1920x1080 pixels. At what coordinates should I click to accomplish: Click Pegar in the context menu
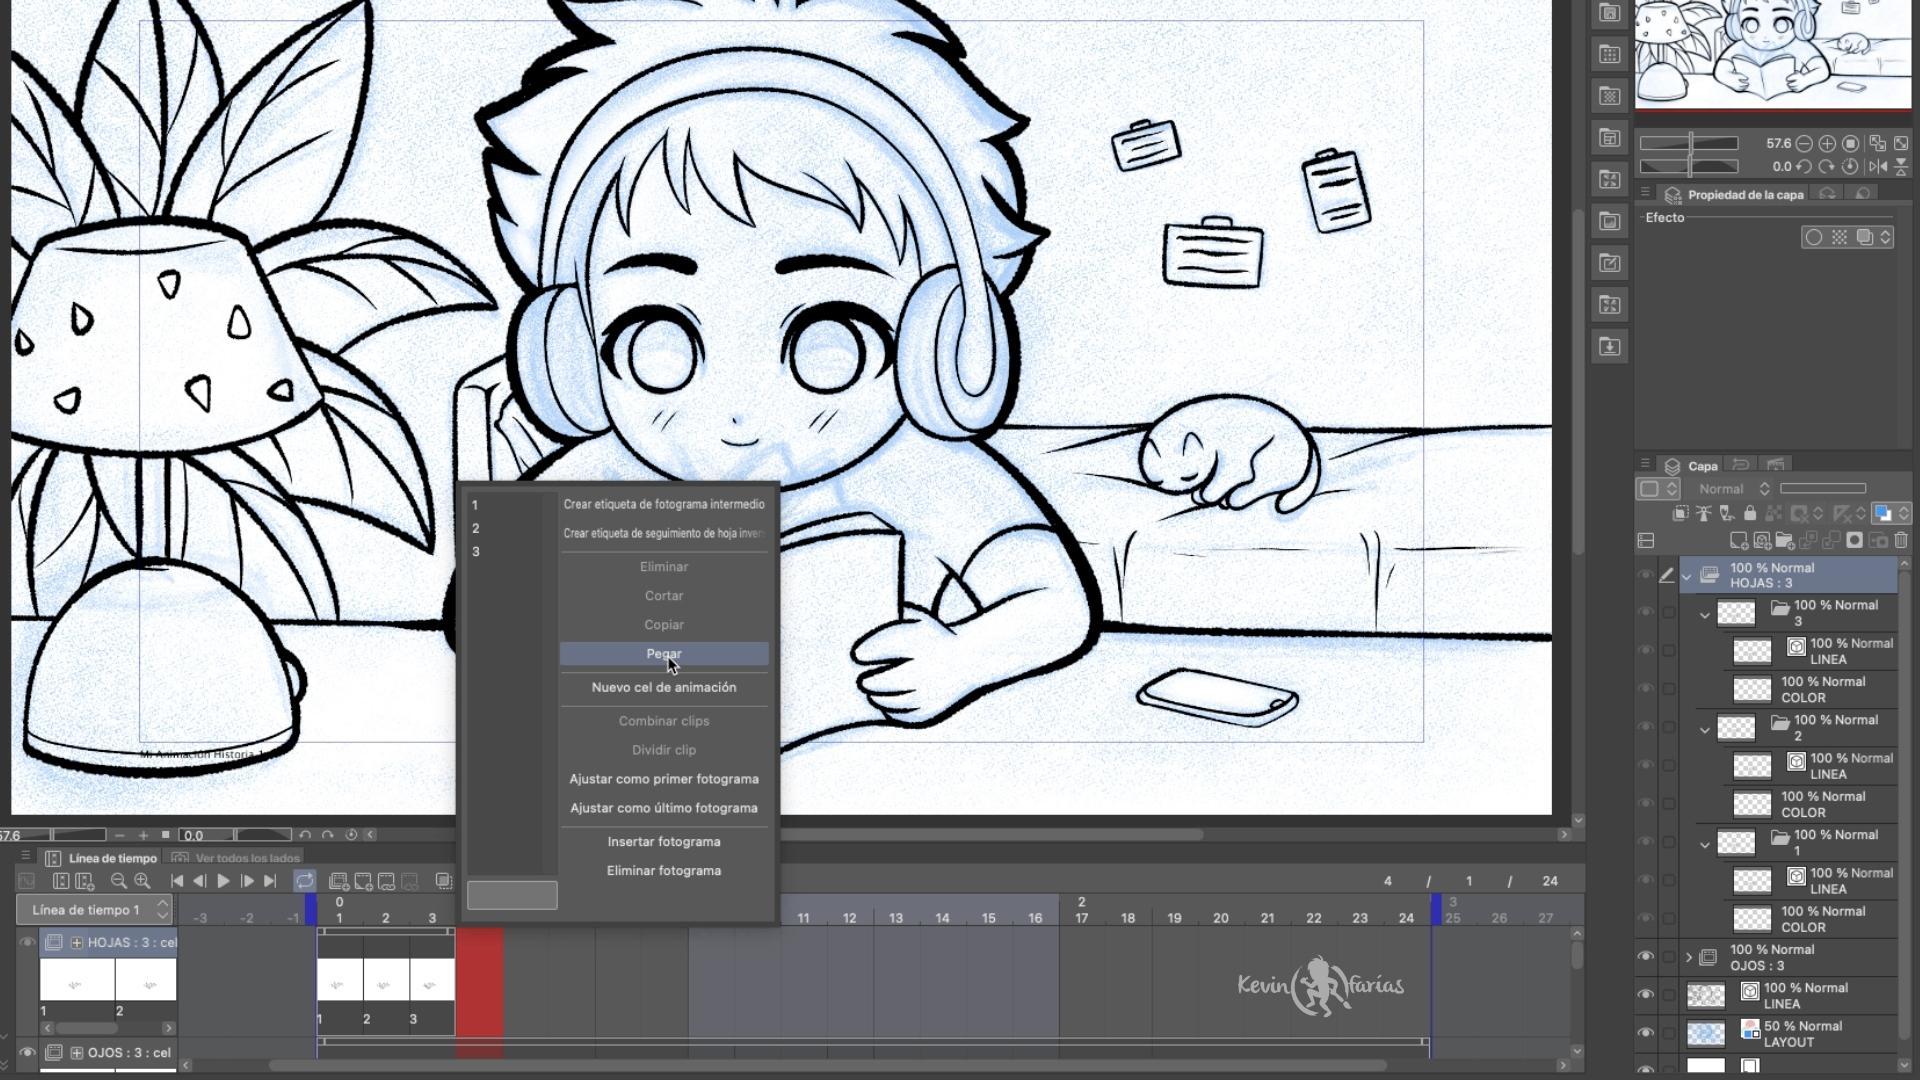(x=663, y=654)
